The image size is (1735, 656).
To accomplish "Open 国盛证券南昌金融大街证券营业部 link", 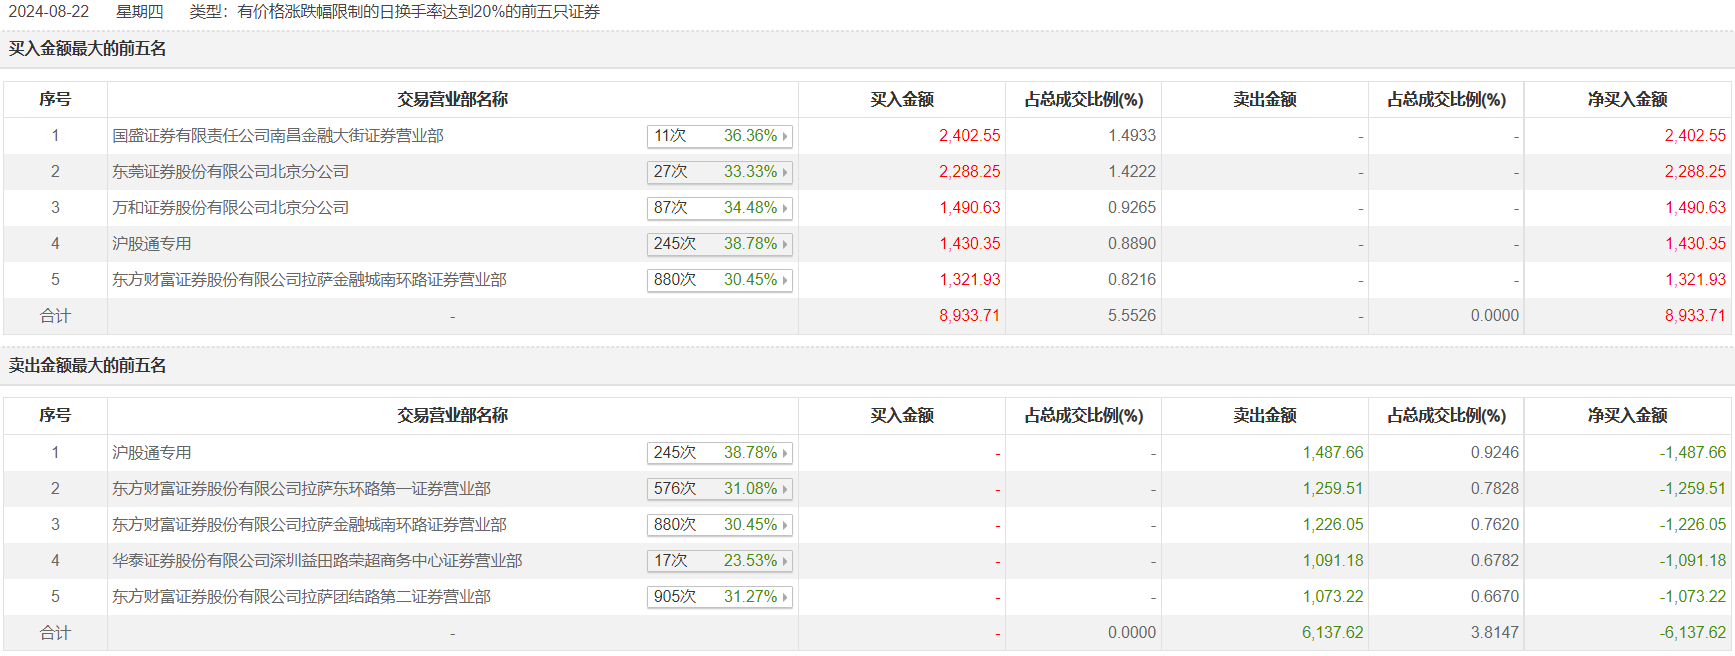I will click(277, 136).
